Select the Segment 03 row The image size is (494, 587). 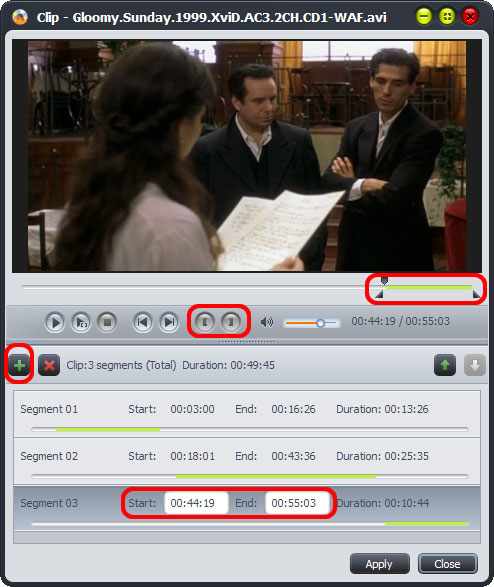(x=247, y=508)
